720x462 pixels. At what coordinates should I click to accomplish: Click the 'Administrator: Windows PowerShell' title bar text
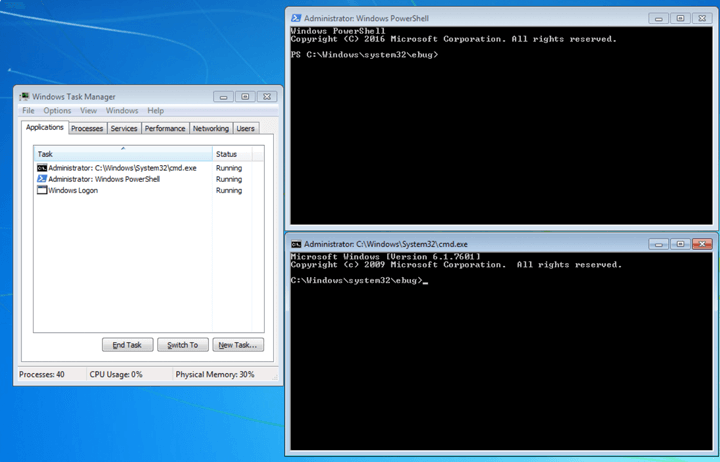pyautogui.click(x=366, y=18)
